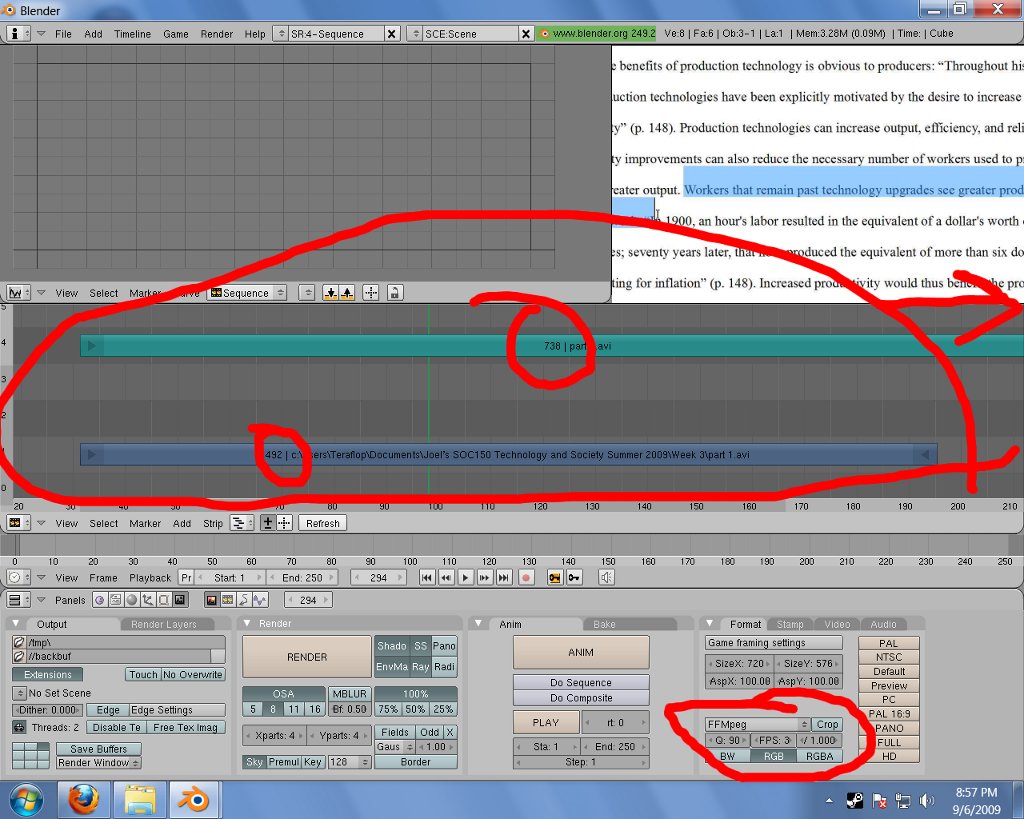Click the lock icon in IPO header
This screenshot has width=1024, height=819.
click(x=394, y=293)
